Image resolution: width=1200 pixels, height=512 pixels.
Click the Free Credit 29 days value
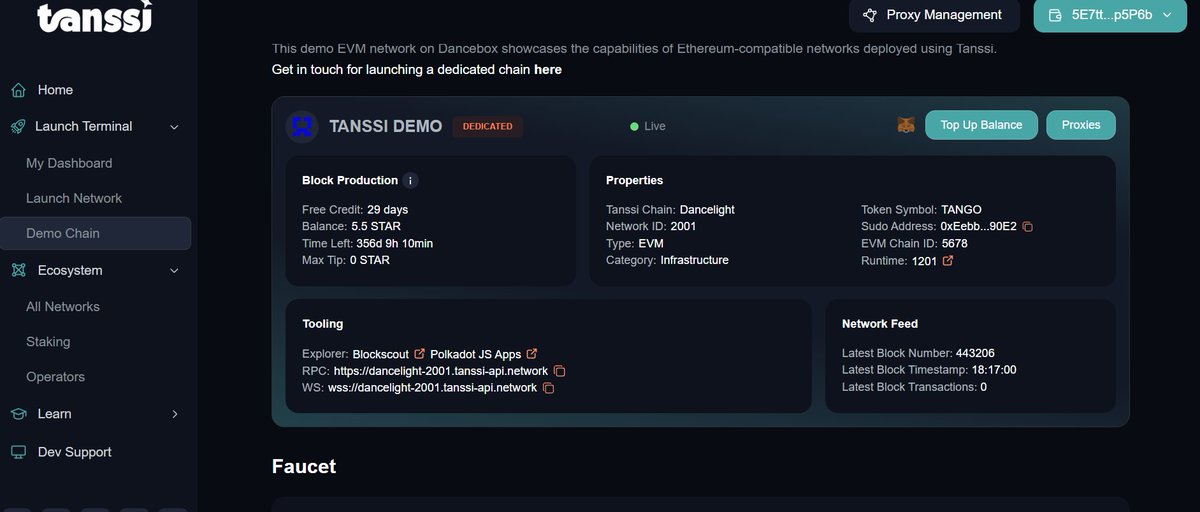click(388, 210)
